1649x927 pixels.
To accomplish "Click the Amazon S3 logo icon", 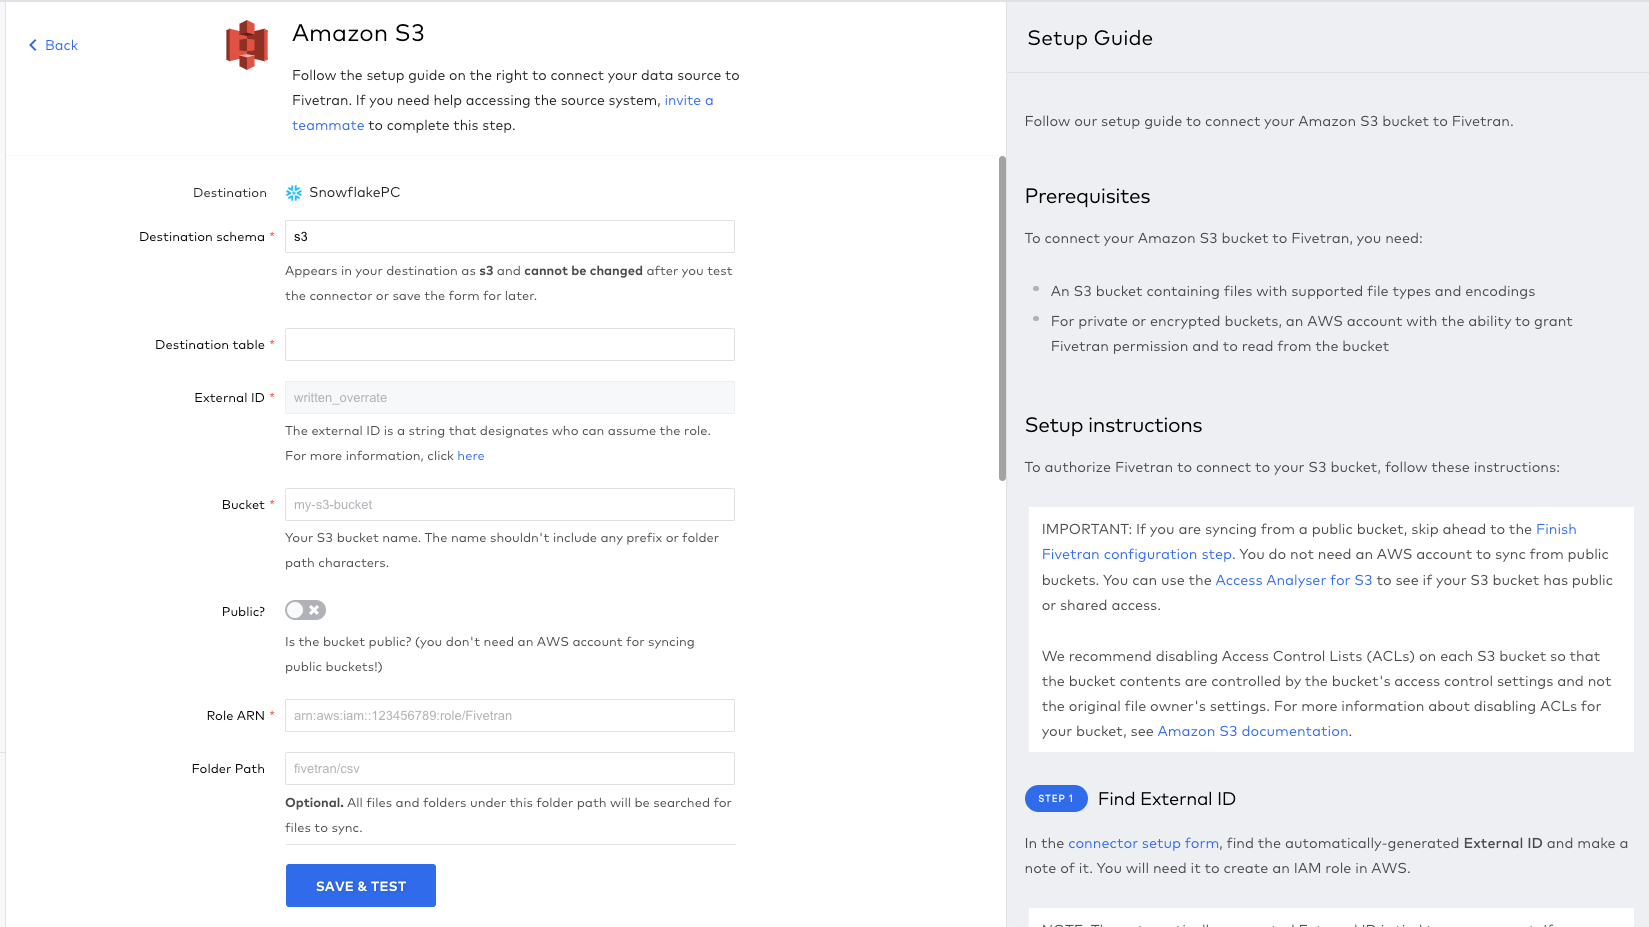I will pos(246,44).
